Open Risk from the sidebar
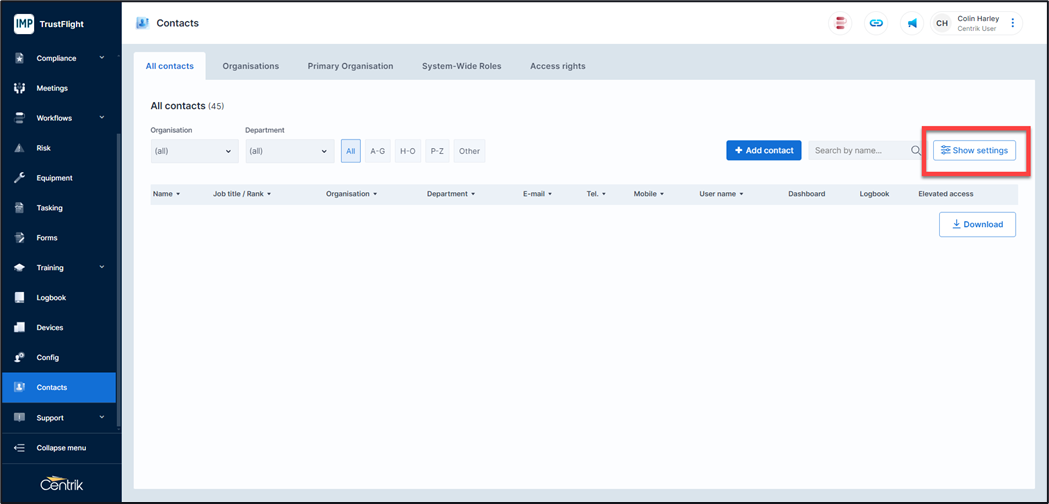The width and height of the screenshot is (1049, 504). click(x=44, y=148)
